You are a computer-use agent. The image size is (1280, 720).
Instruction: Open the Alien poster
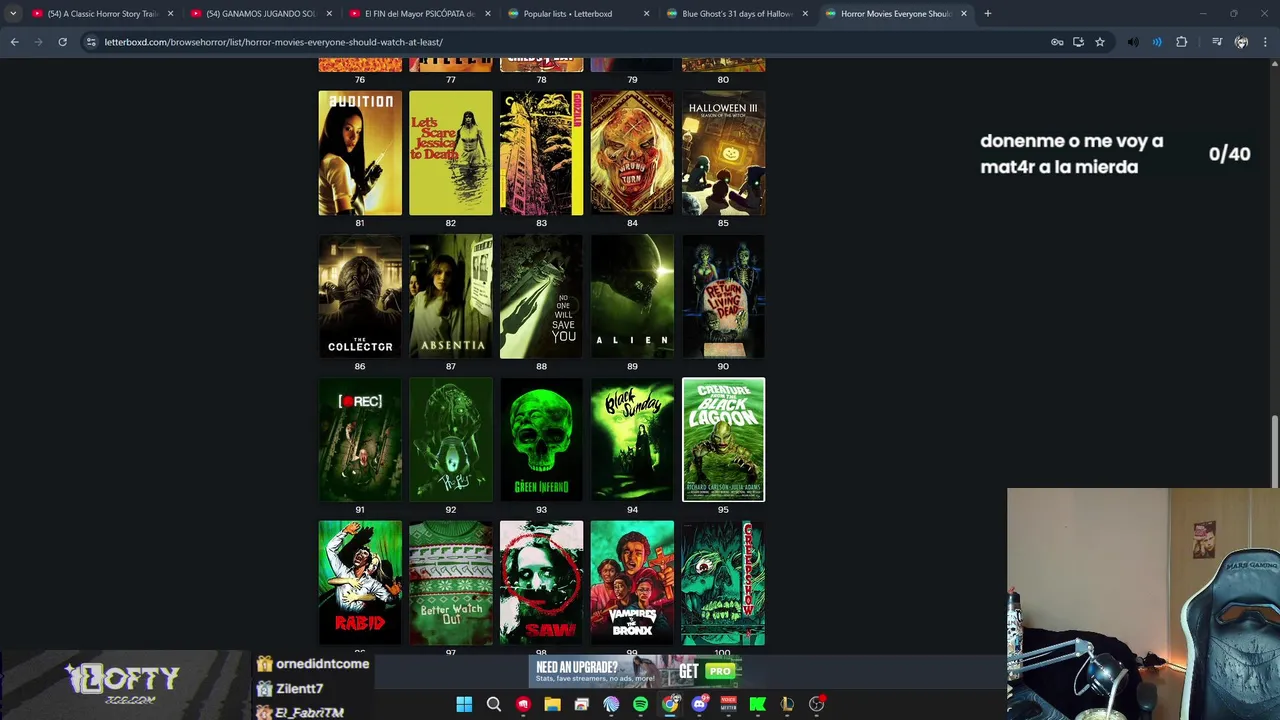[632, 296]
